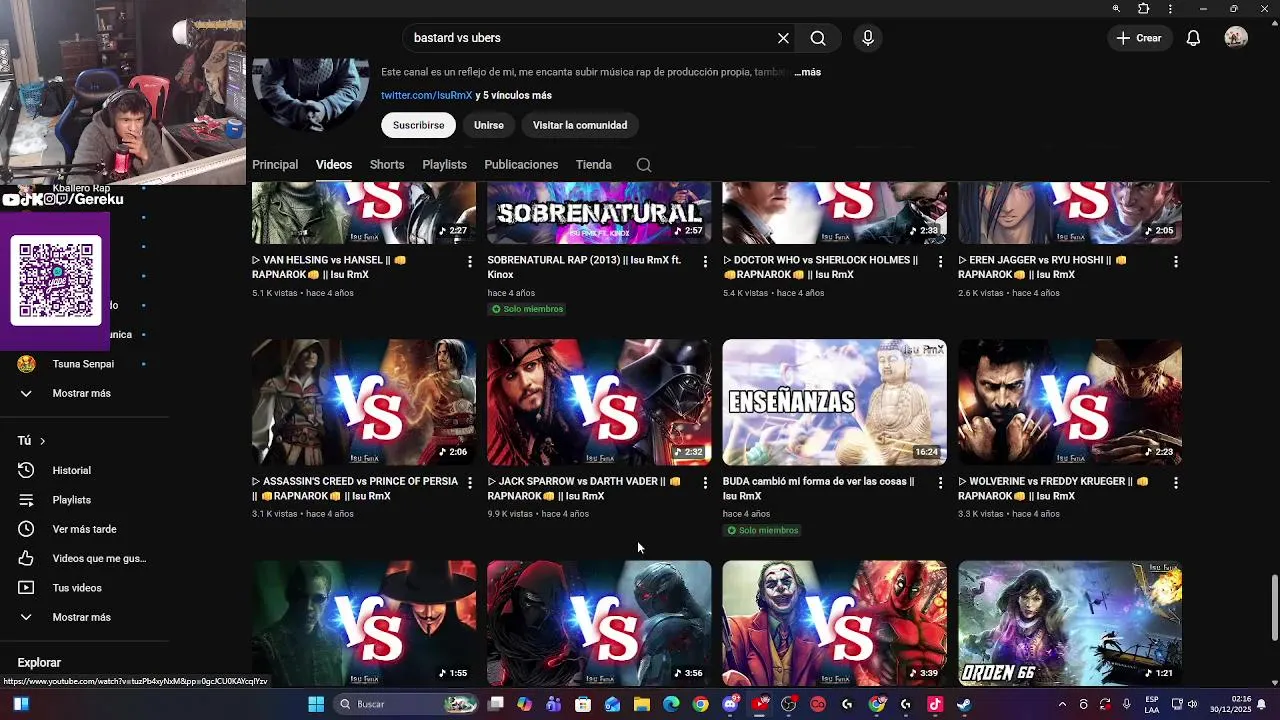Viewport: 1280px width, 720px height.
Task: Click the SOBRENATURAL RAP (2013) video title
Action: 584,267
